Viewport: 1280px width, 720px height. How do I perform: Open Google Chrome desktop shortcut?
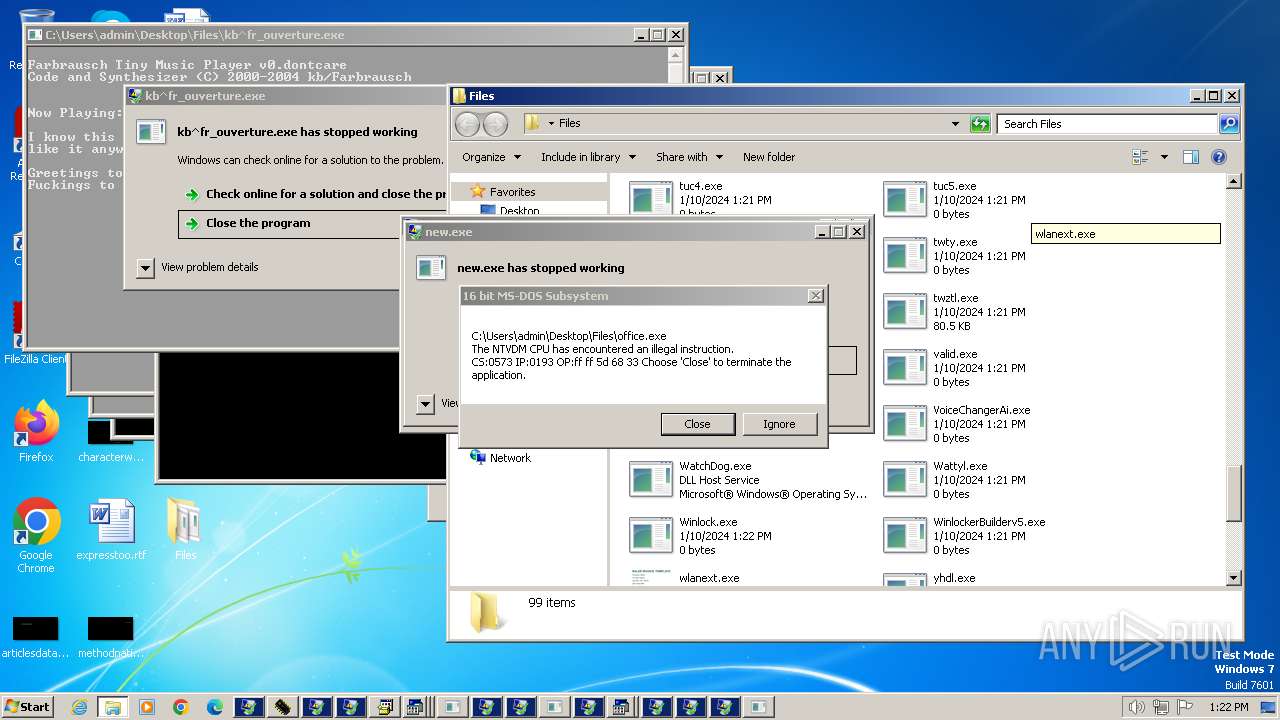[36, 535]
